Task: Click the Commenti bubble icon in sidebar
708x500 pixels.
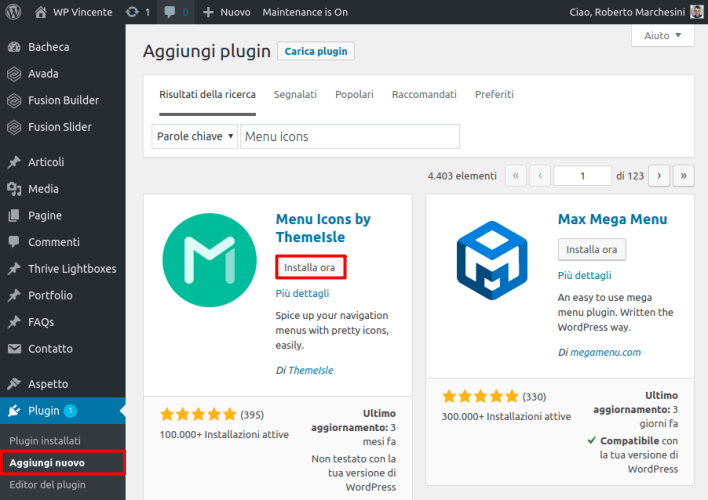Action: [x=14, y=242]
